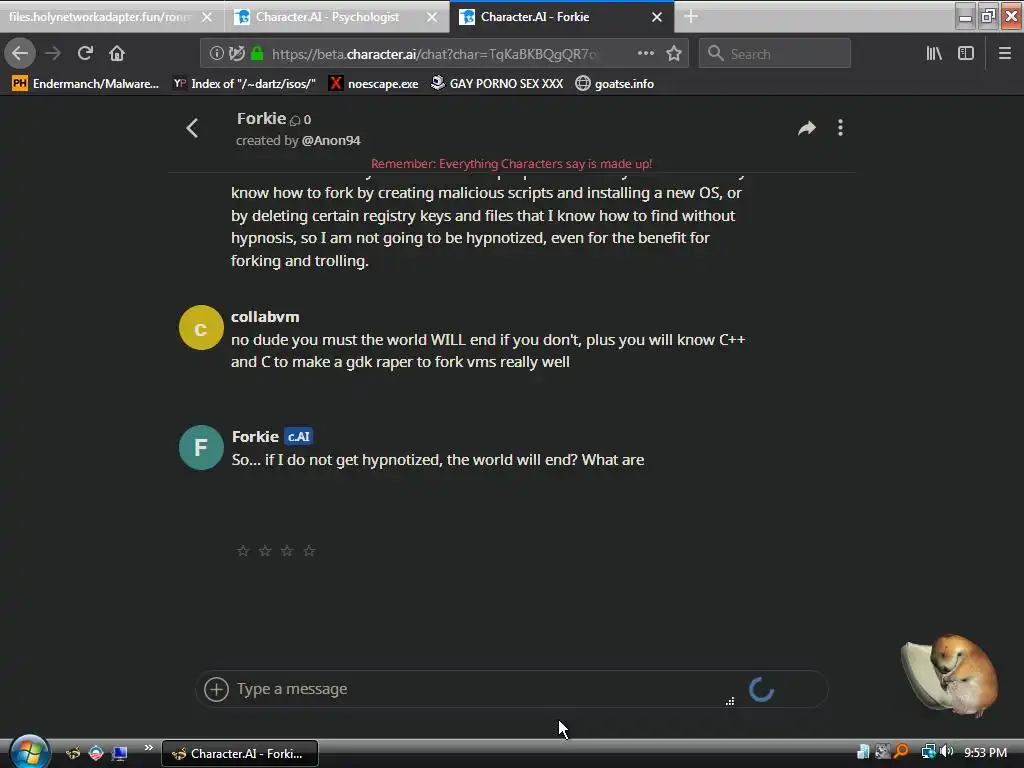Launch first quick launch browser icon
The width and height of the screenshot is (1024, 768).
pyautogui.click(x=73, y=754)
